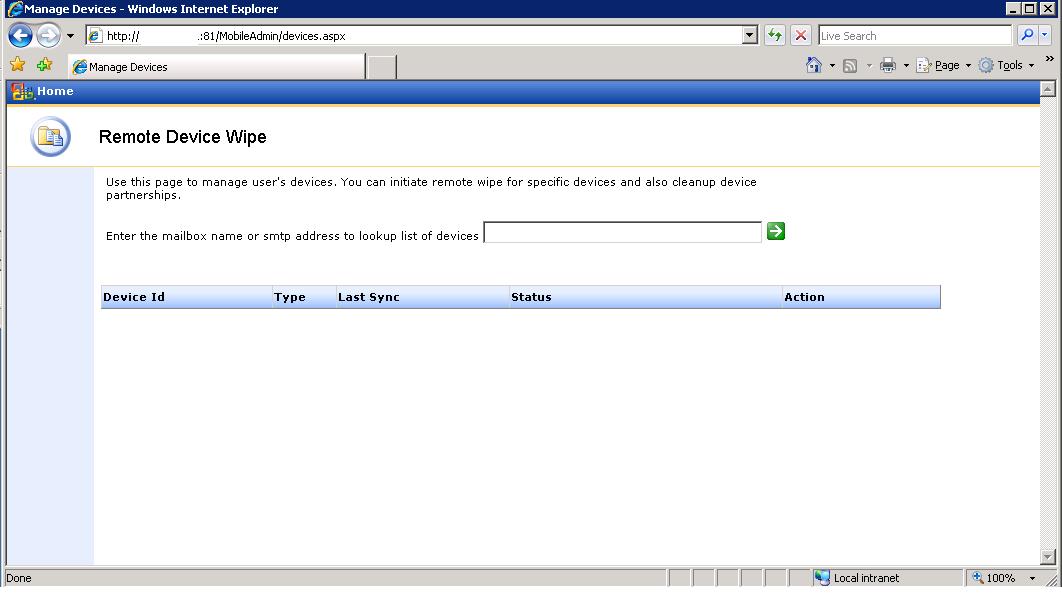Expand the Print options dropdown arrow
The width and height of the screenshot is (1062, 600).
[906, 66]
